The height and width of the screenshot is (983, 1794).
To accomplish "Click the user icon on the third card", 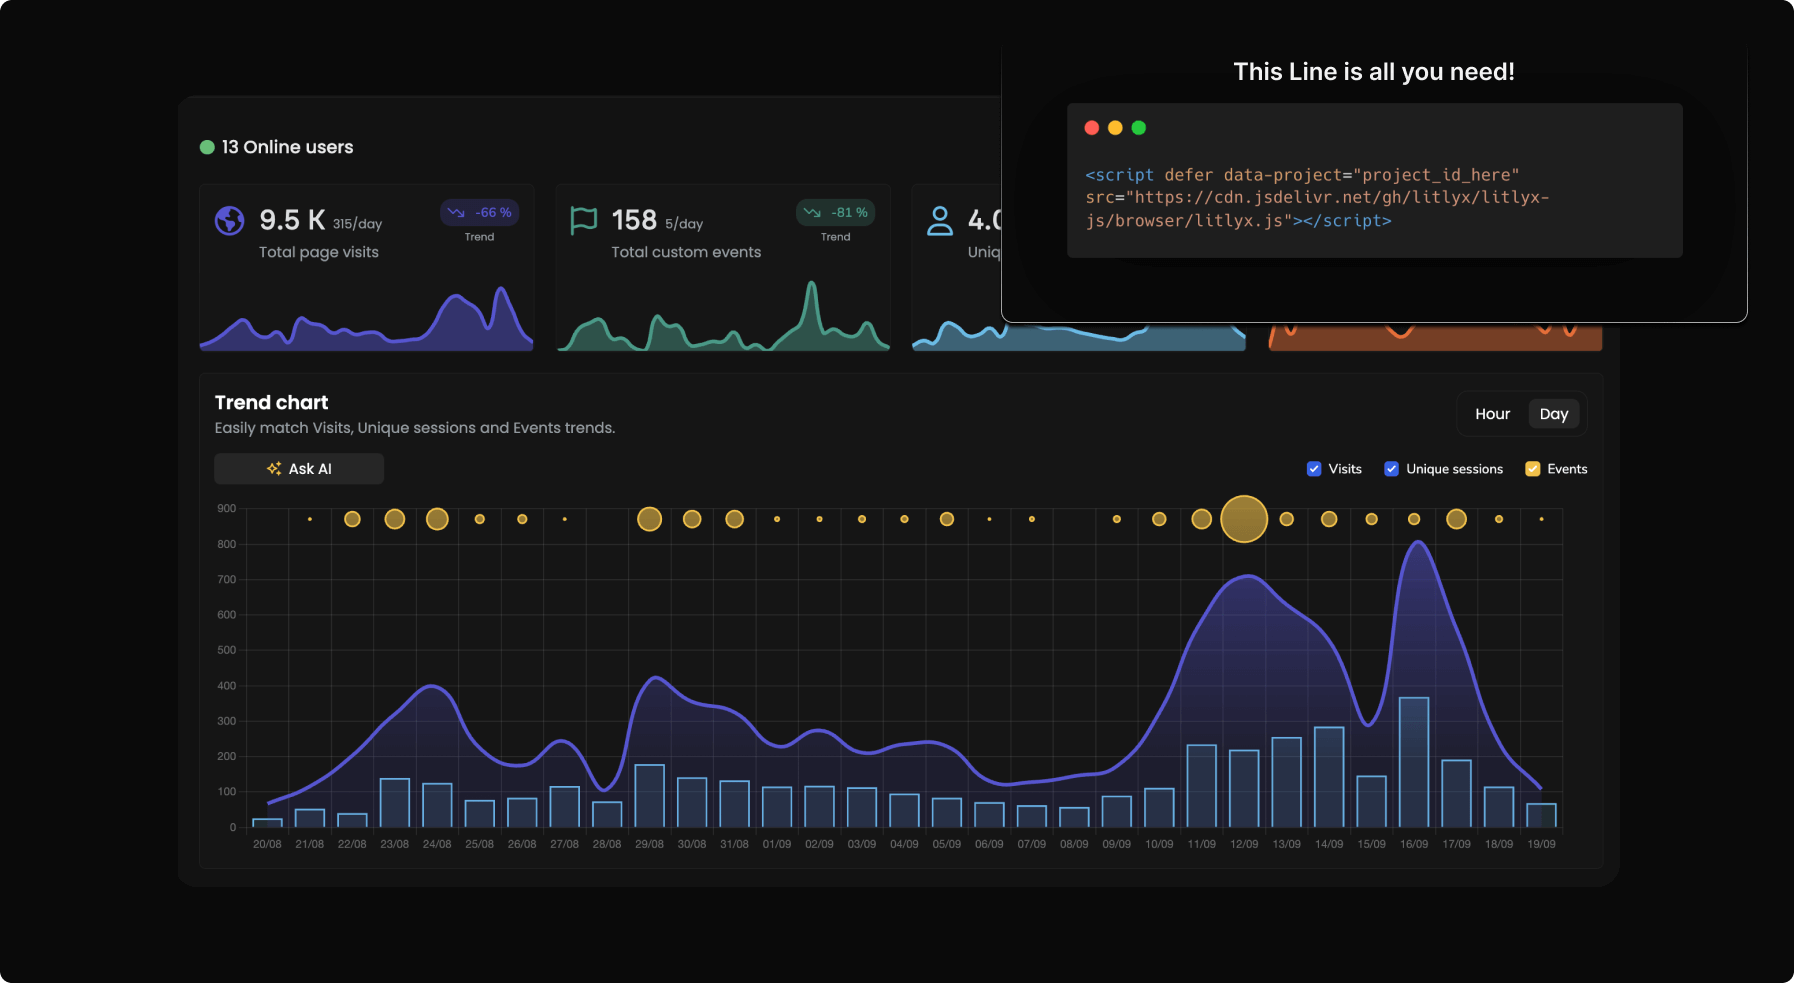I will pyautogui.click(x=940, y=220).
